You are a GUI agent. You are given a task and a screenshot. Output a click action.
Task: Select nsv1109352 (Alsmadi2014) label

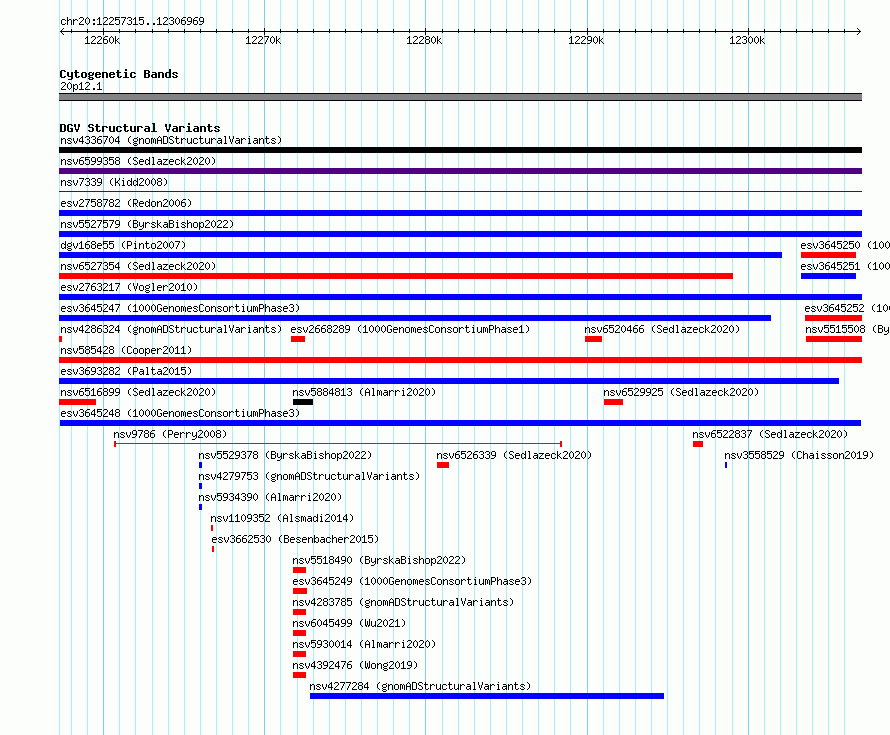click(x=282, y=518)
